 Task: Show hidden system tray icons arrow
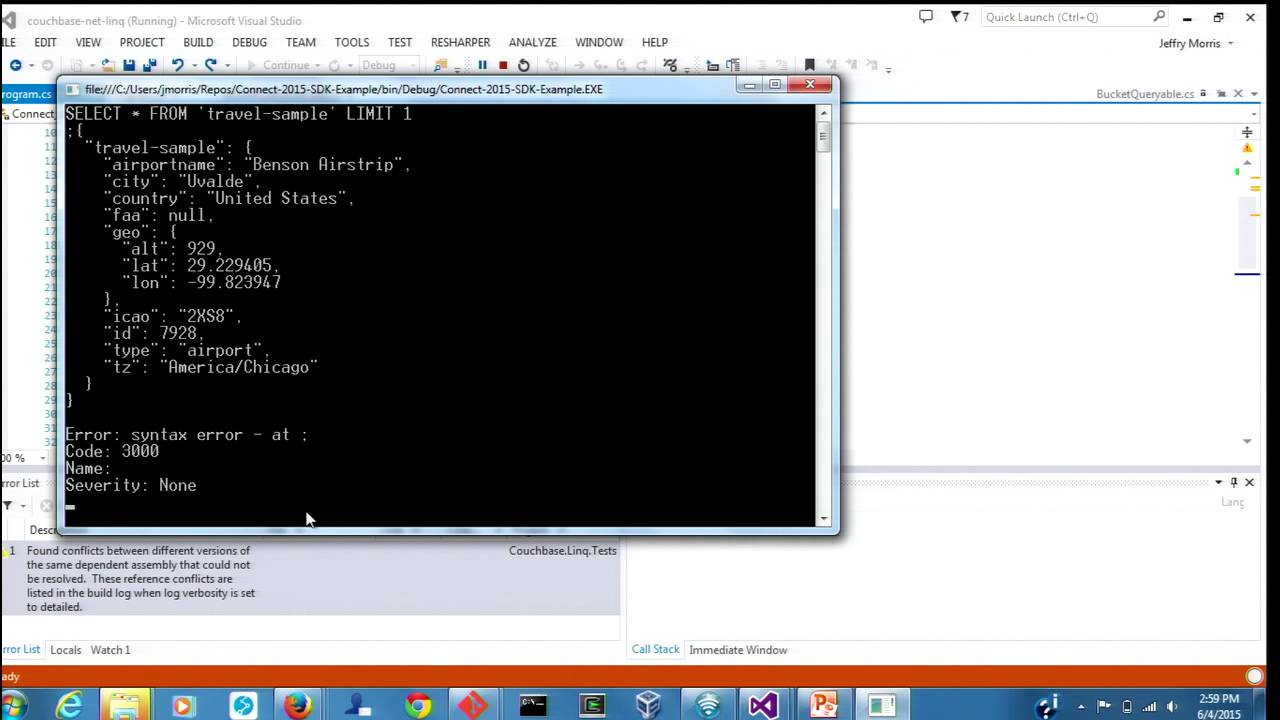(1081, 707)
